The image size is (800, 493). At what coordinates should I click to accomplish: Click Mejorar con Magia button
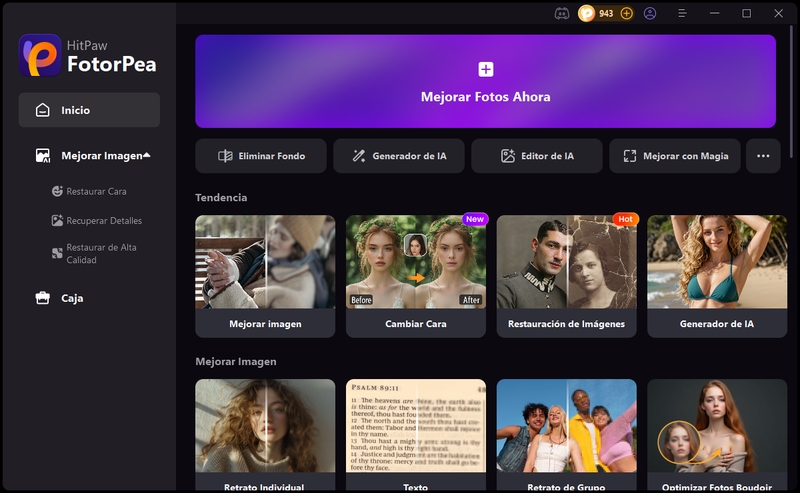click(675, 156)
